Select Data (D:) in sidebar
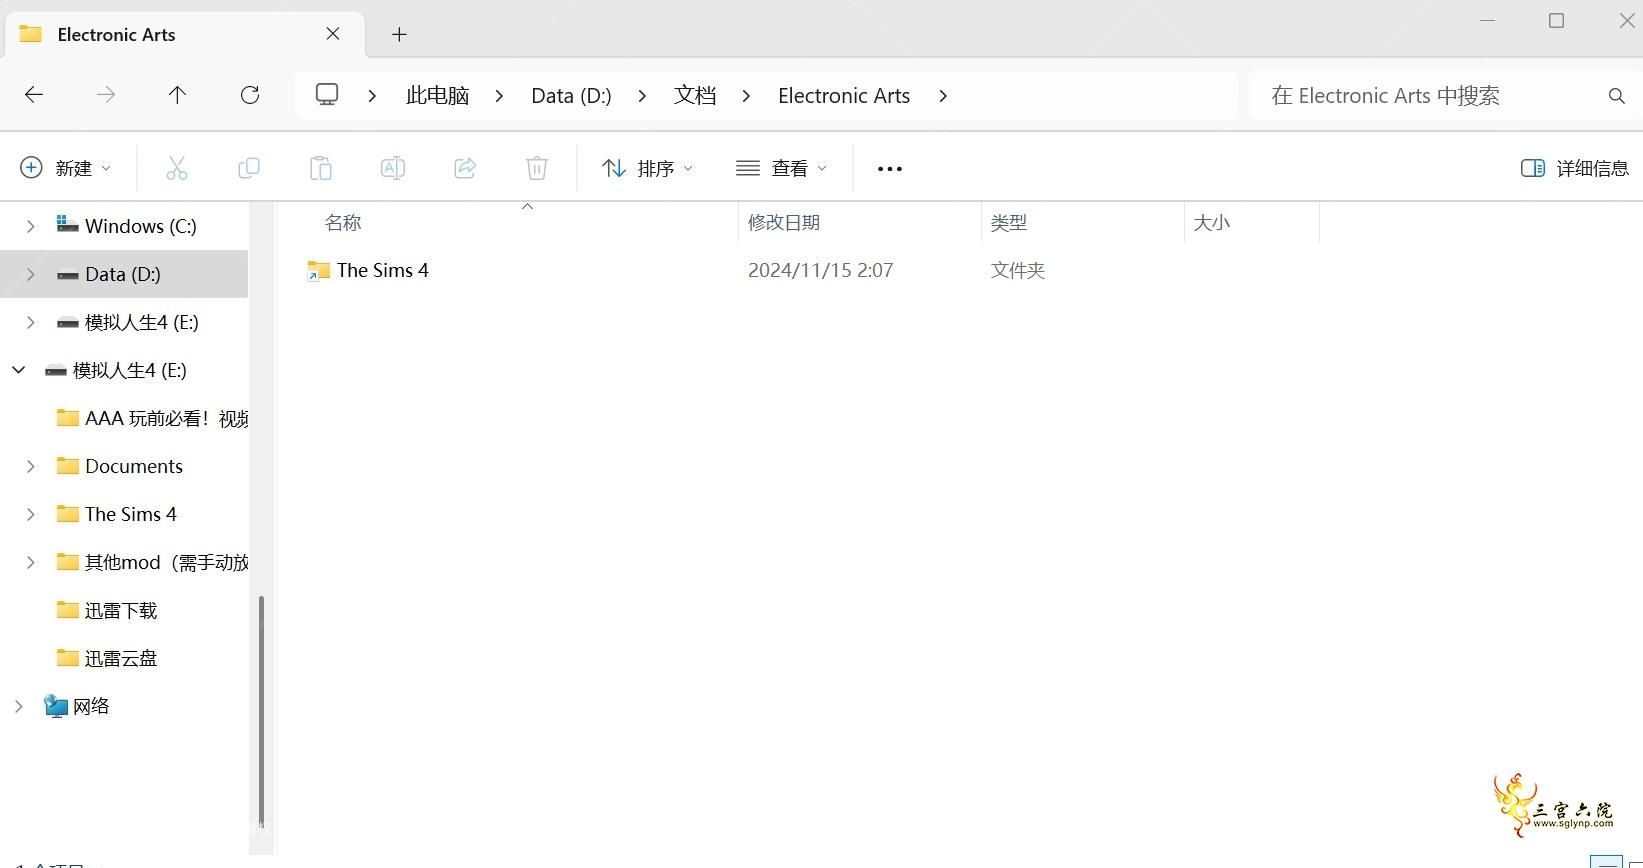This screenshot has width=1643, height=868. point(123,274)
